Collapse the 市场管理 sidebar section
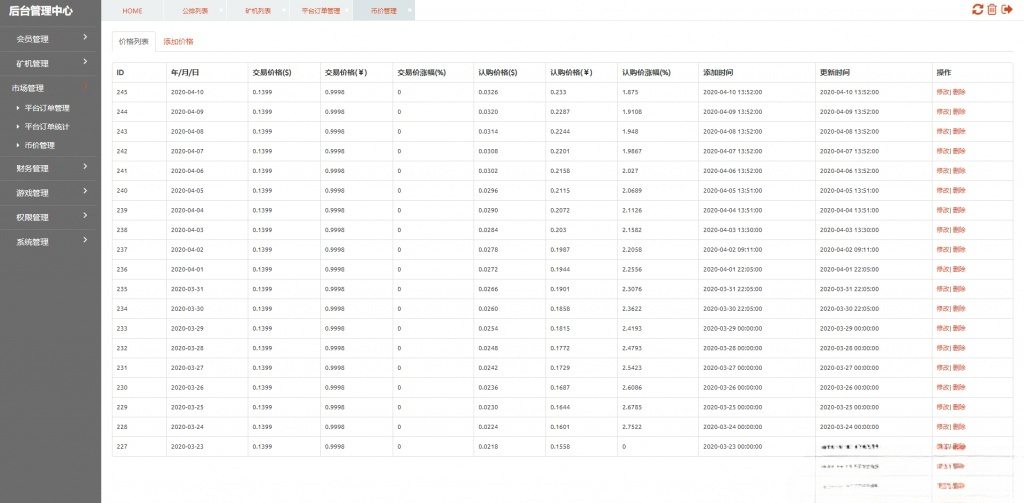The height and width of the screenshot is (503, 1024). click(x=50, y=88)
